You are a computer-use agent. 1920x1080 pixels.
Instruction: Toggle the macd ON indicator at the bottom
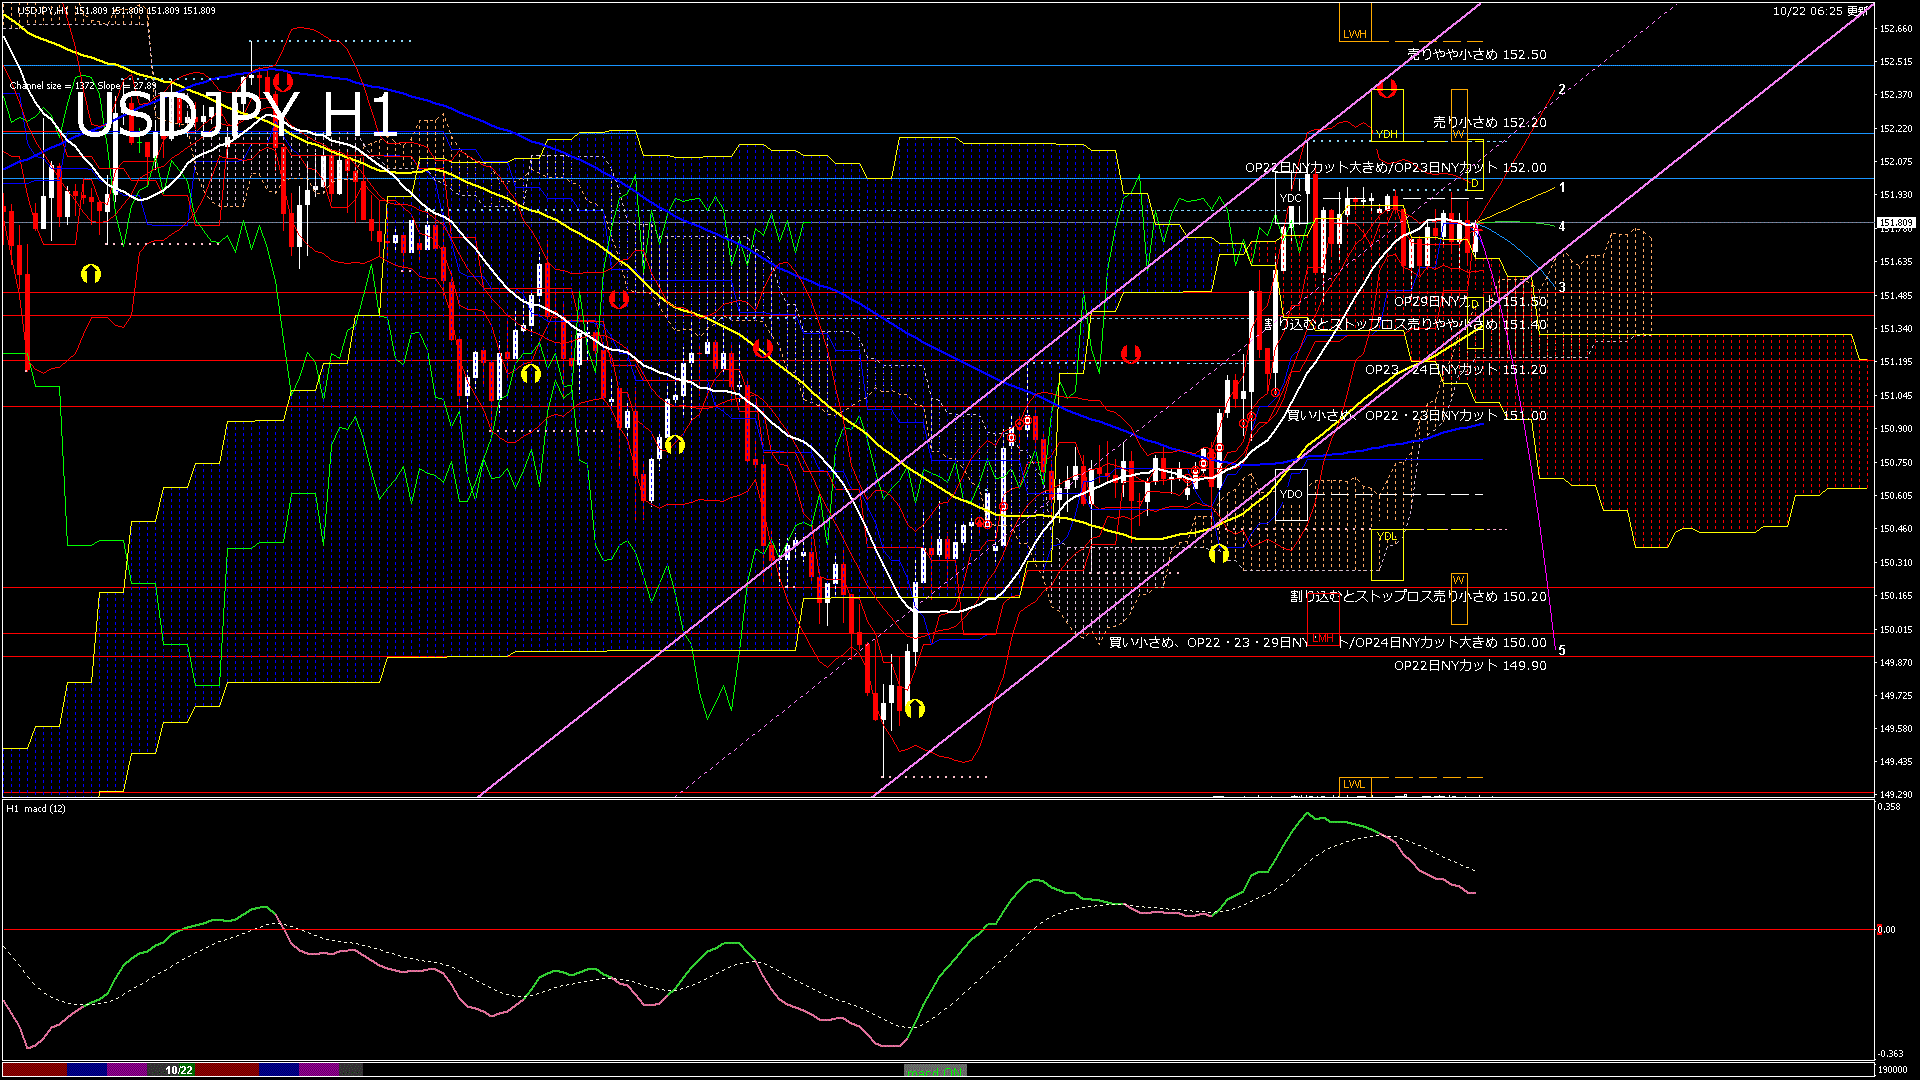point(935,1071)
